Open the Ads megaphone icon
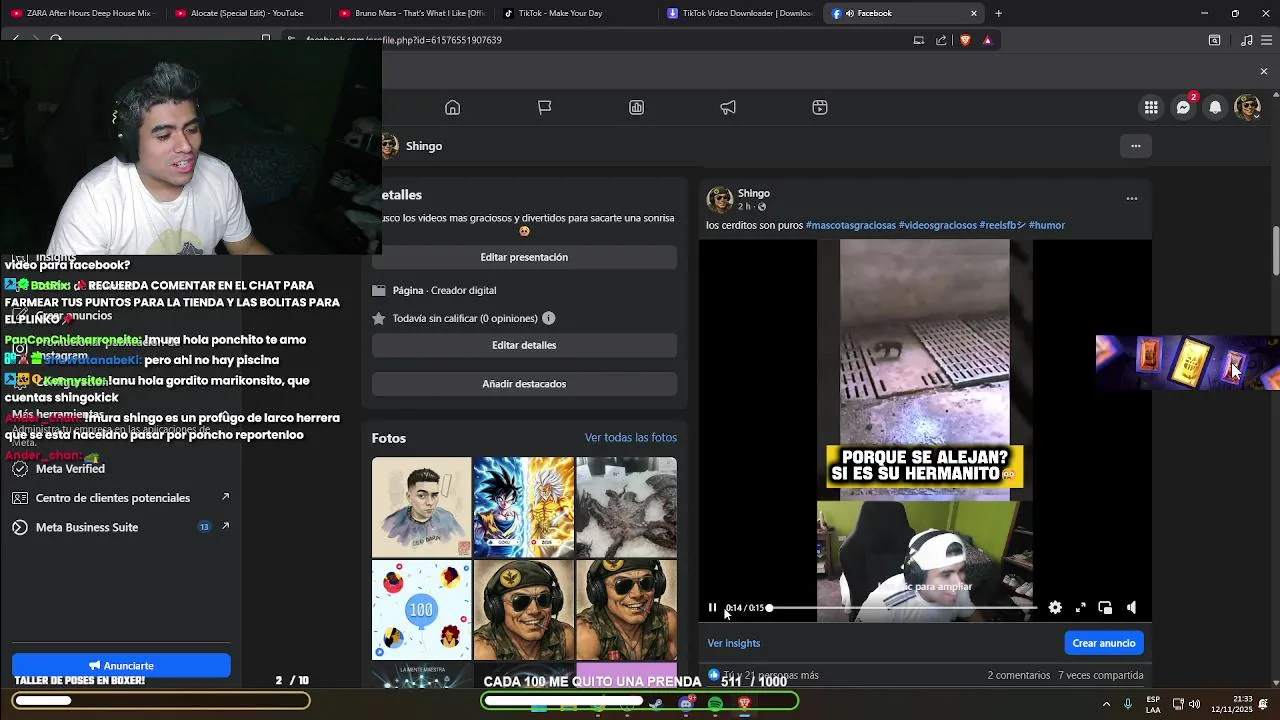The image size is (1280, 720). point(728,108)
